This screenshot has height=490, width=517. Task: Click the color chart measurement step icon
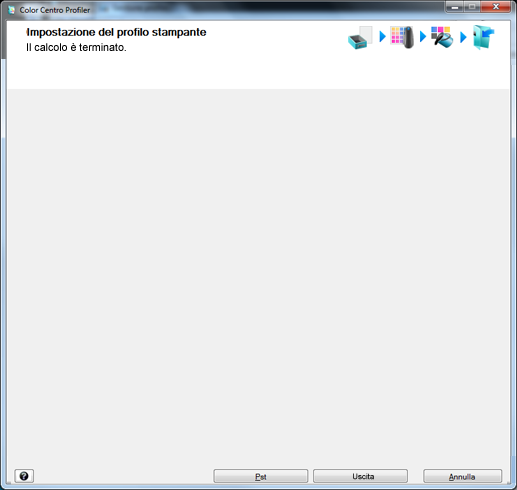pyautogui.click(x=402, y=37)
